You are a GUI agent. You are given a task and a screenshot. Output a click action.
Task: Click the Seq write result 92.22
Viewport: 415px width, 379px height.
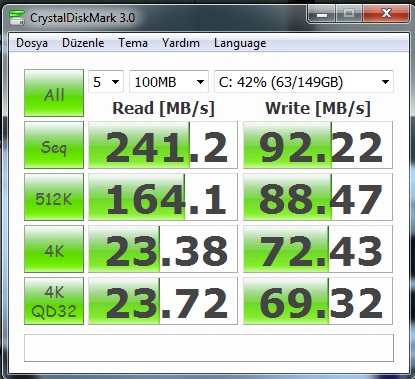318,145
